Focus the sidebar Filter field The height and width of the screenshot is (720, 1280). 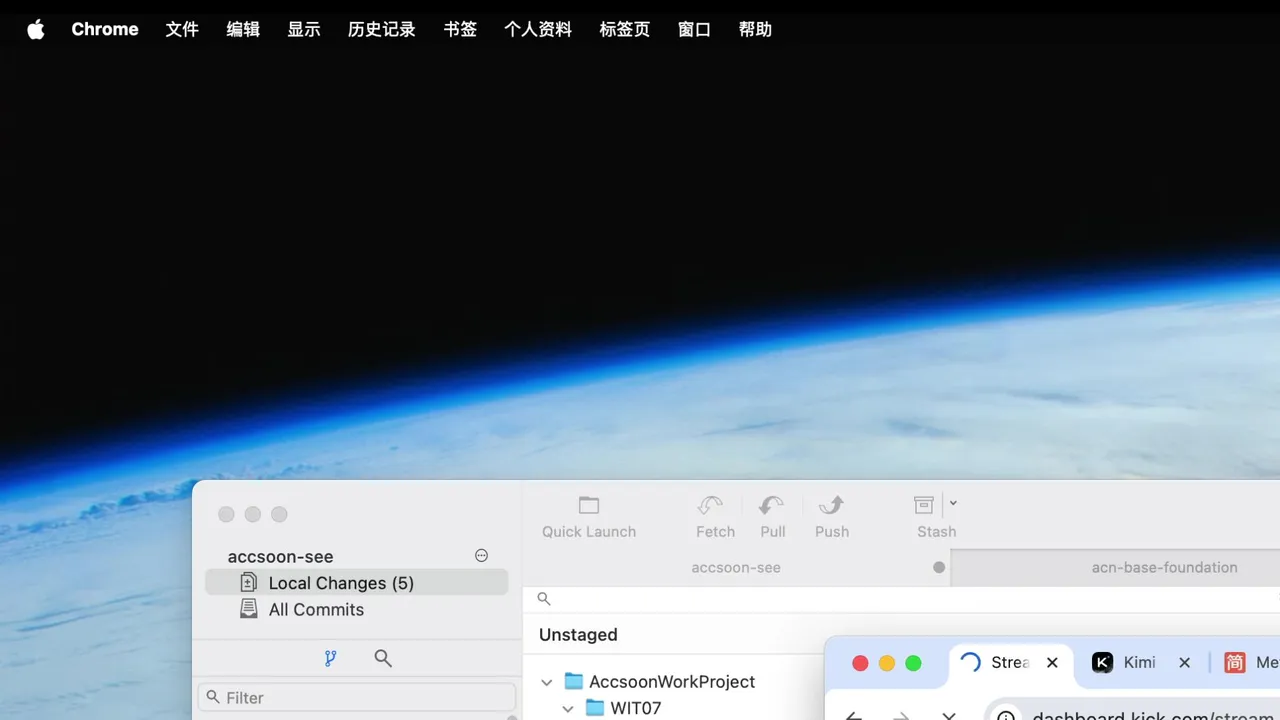(x=357, y=697)
